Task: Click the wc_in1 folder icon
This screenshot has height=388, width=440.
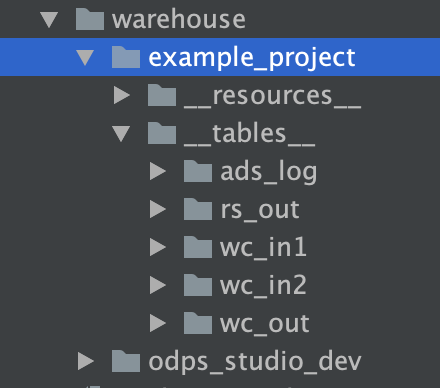Action: click(x=198, y=247)
